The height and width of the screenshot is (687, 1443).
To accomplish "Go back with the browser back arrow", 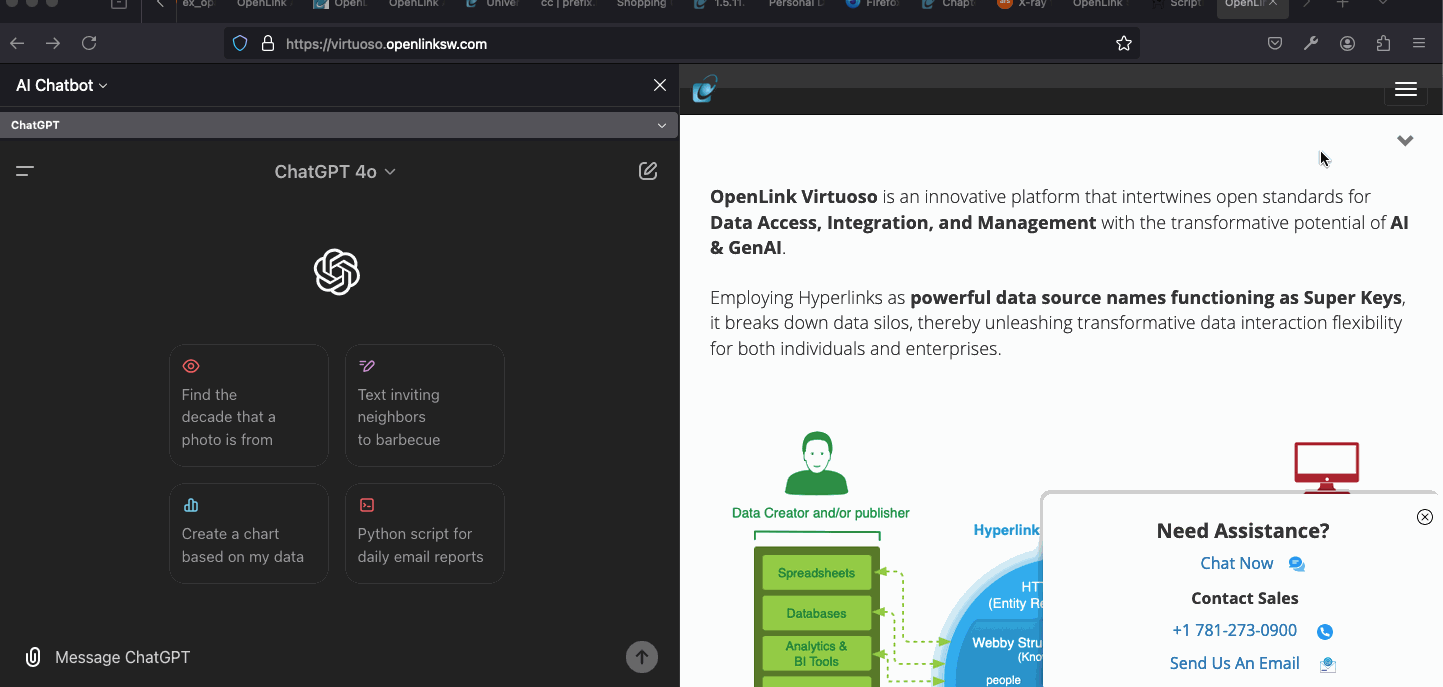I will tap(17, 43).
